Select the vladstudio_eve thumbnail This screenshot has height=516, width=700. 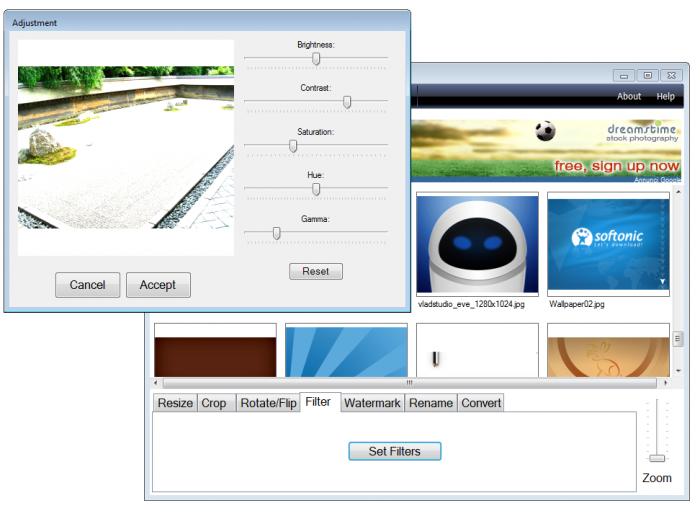coord(477,244)
